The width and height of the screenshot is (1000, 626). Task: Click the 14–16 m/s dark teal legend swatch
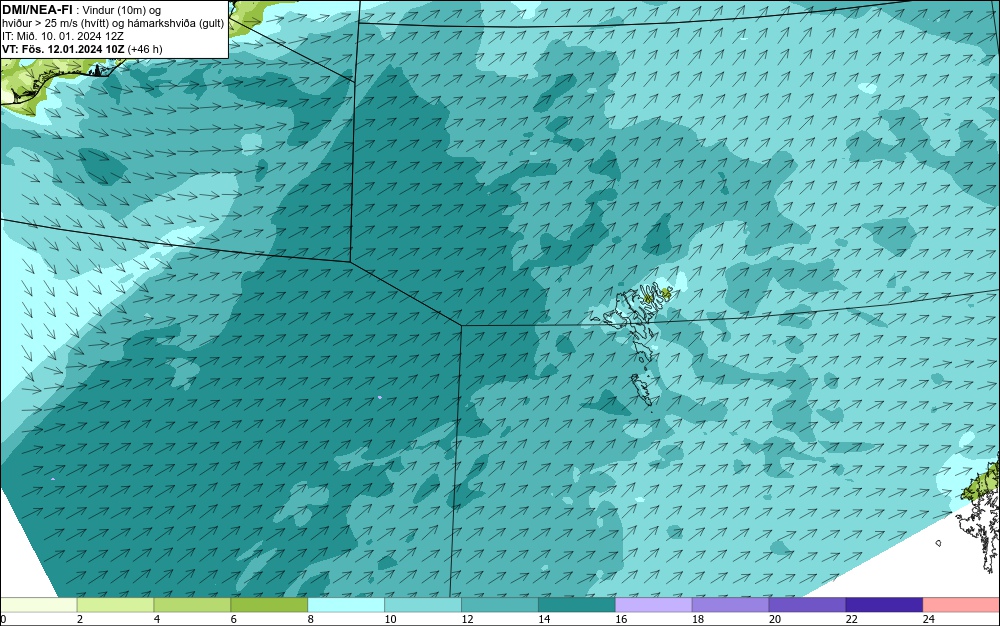(x=577, y=605)
